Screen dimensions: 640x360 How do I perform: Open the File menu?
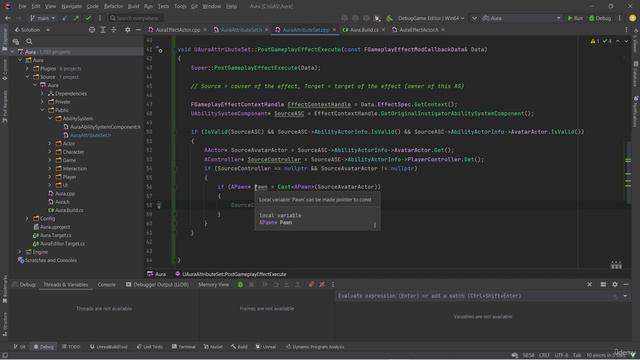[x=22, y=7]
